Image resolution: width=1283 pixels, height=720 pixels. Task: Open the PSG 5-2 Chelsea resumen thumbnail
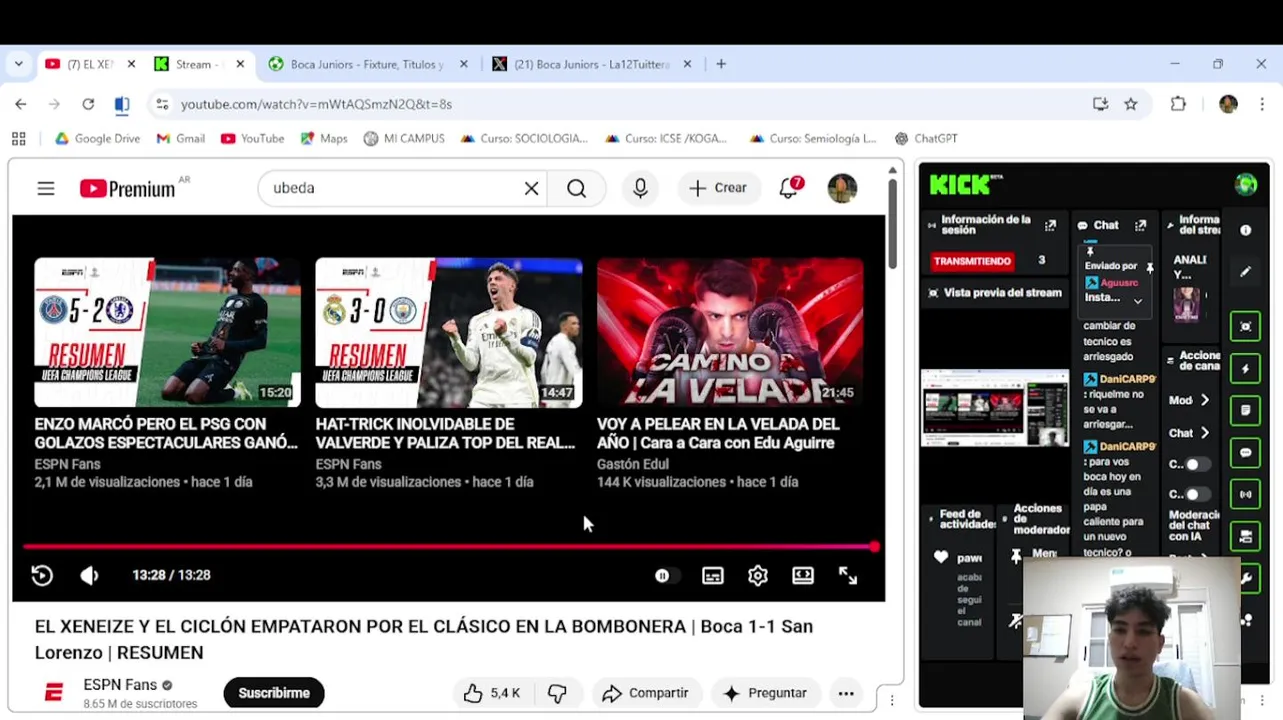pos(167,332)
